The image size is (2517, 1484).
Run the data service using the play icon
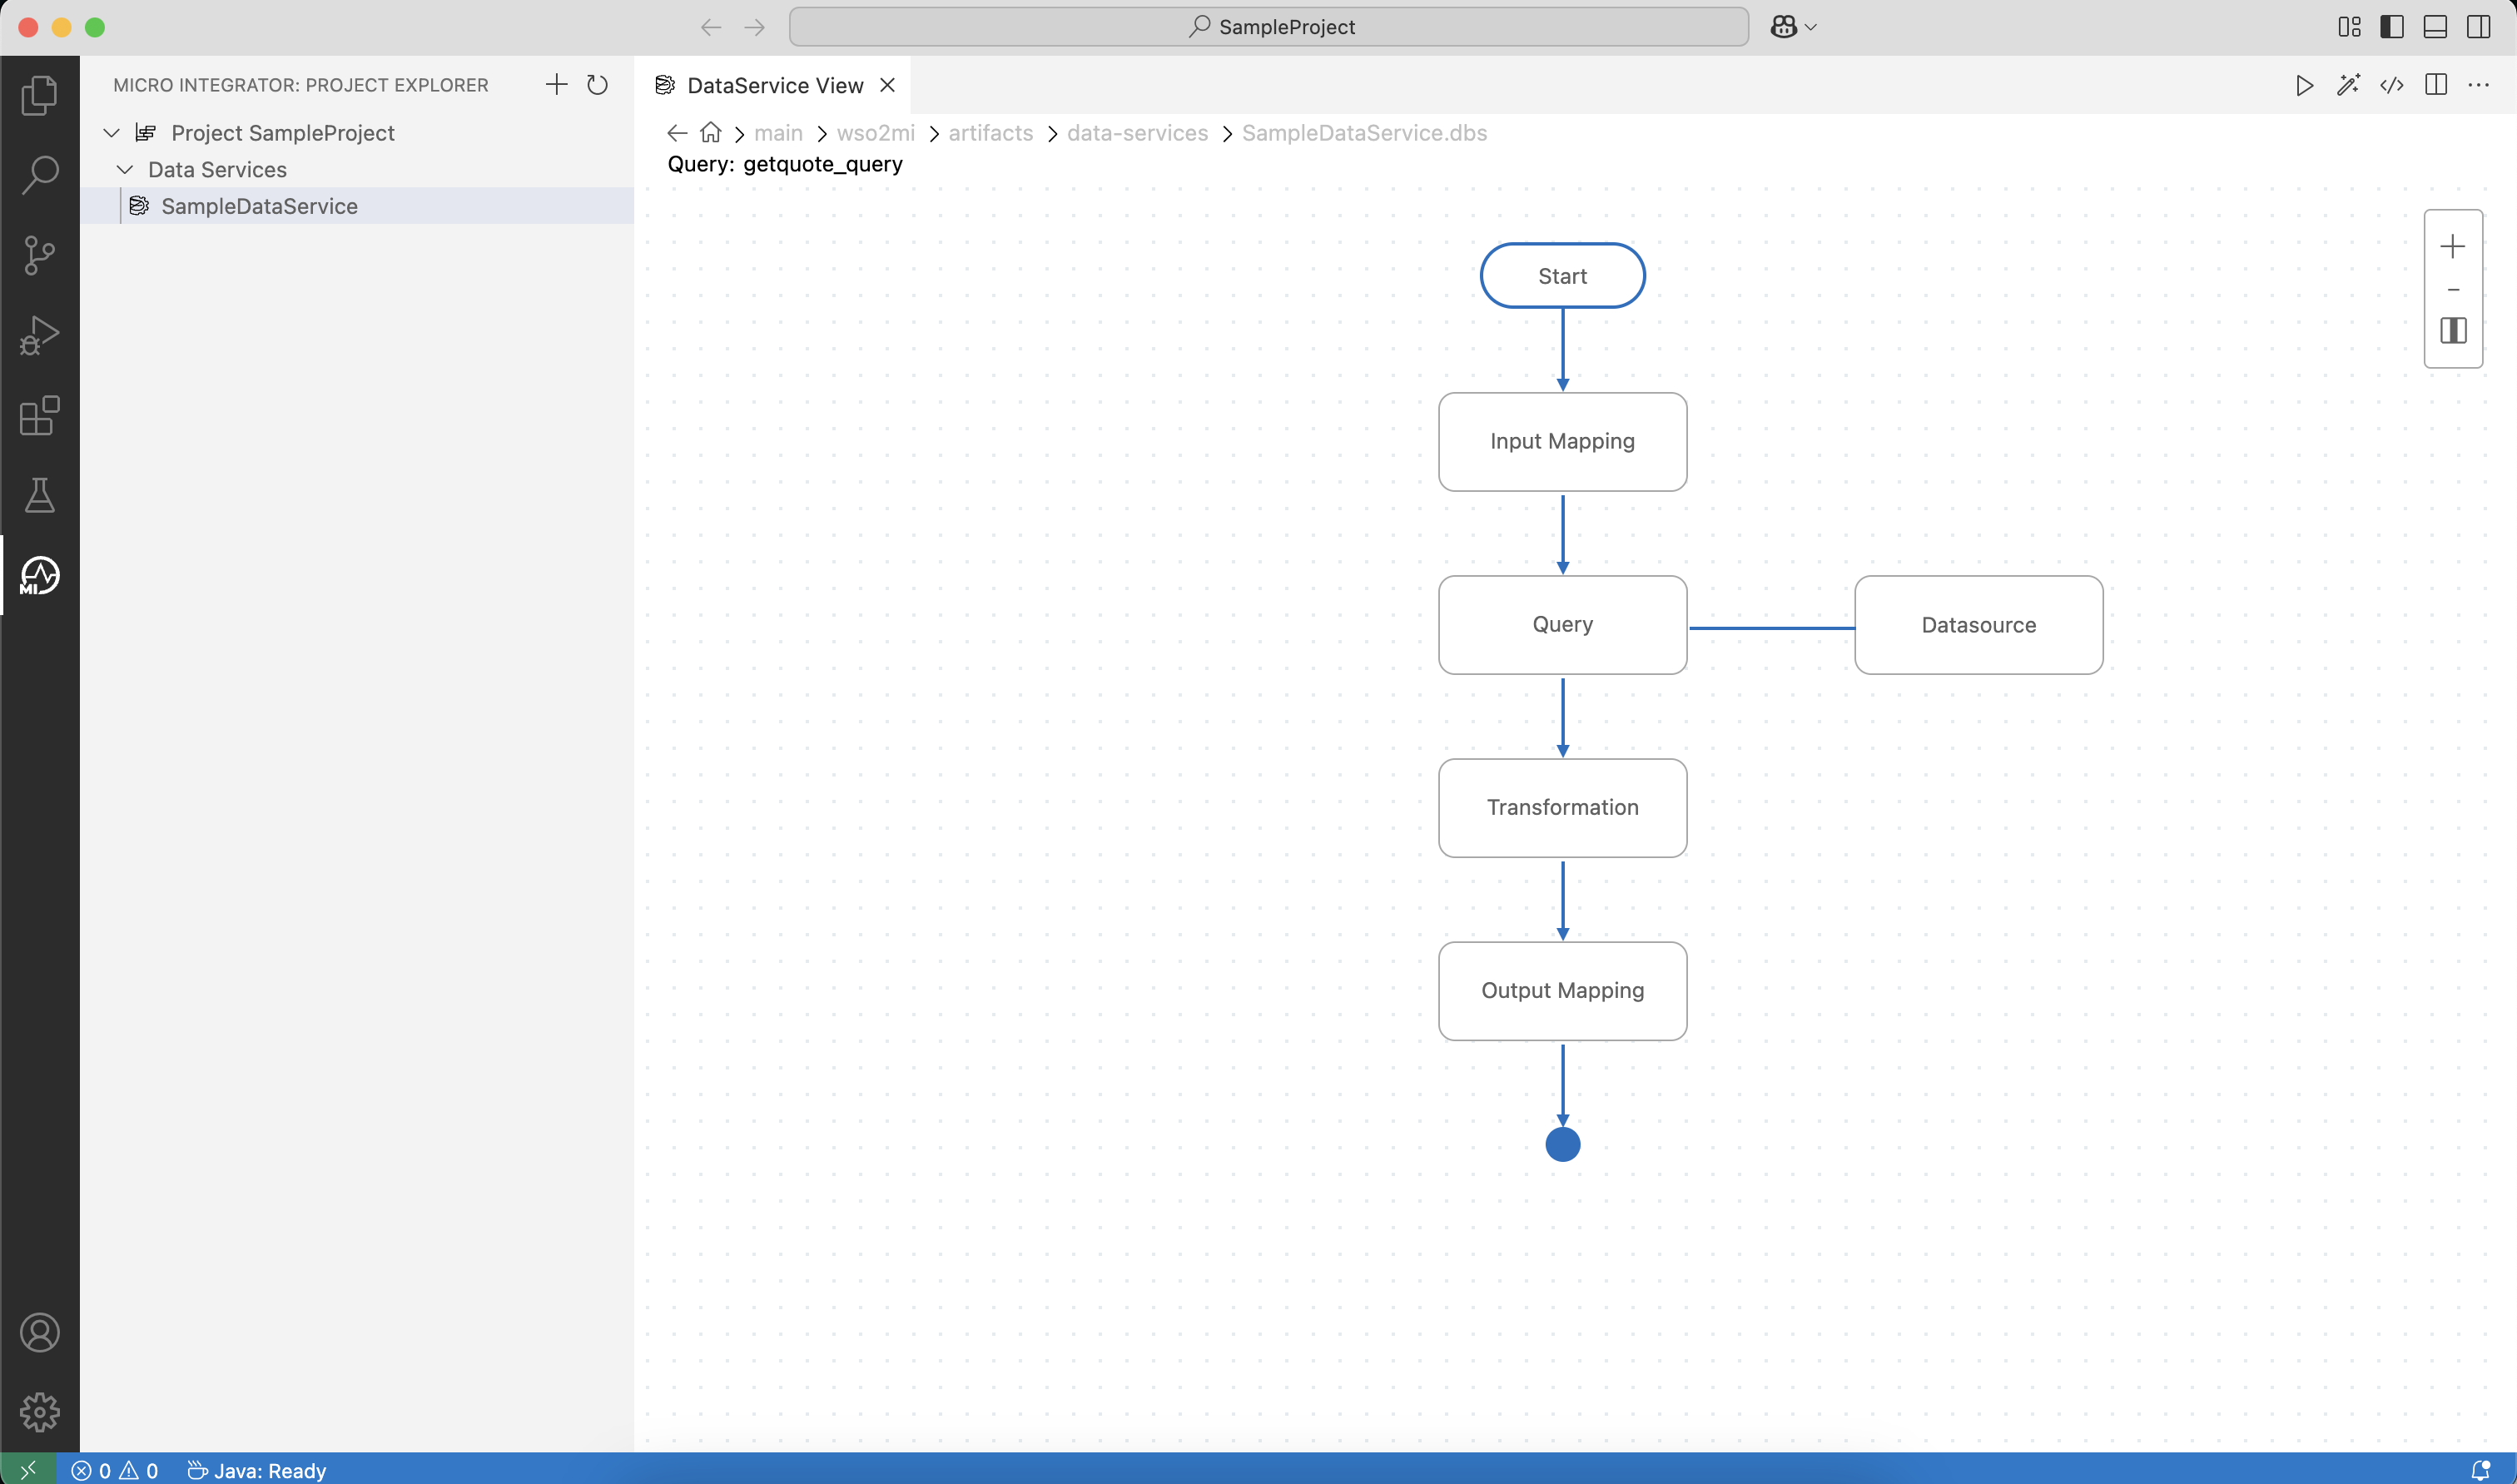(2303, 85)
